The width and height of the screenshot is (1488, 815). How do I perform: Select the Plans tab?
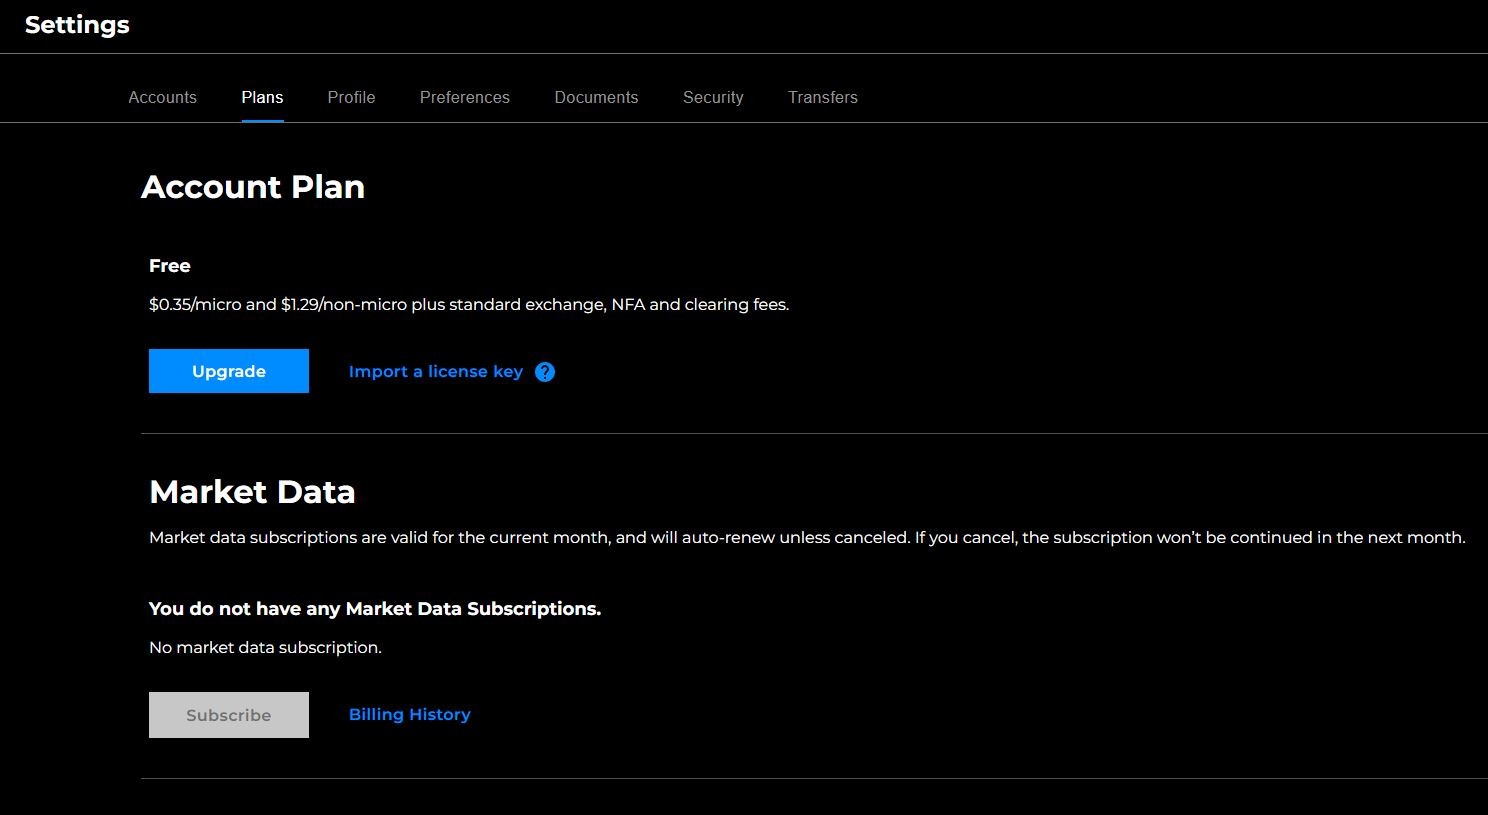click(262, 97)
